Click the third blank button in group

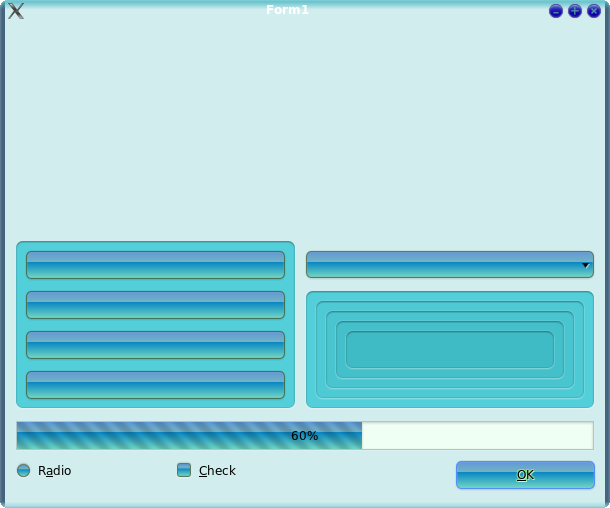(x=155, y=345)
